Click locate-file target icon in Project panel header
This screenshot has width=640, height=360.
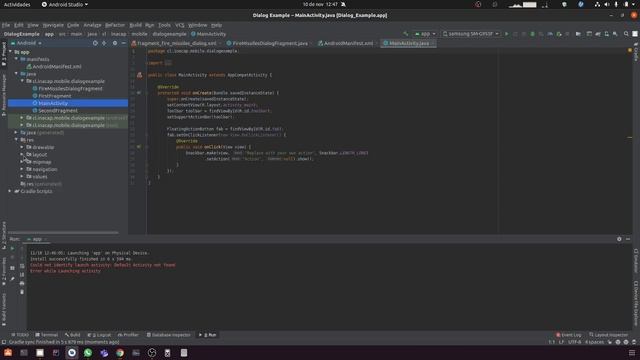(95, 43)
